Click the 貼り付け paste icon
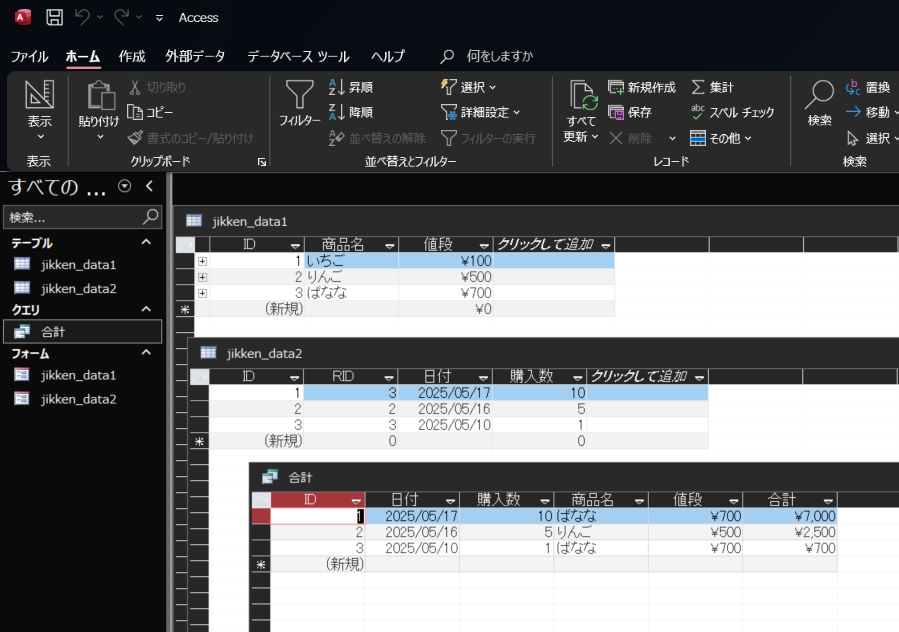The height and width of the screenshot is (632, 899). point(101,95)
